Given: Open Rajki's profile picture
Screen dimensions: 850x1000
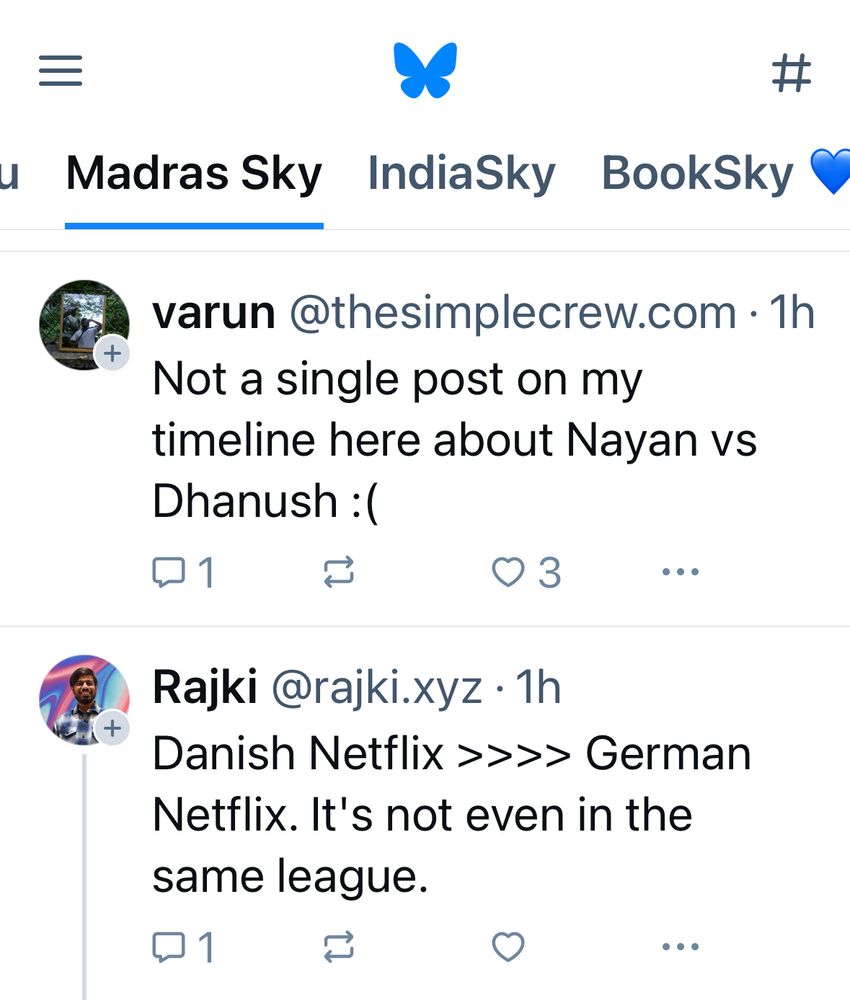Looking at the screenshot, I should pos(80,696).
